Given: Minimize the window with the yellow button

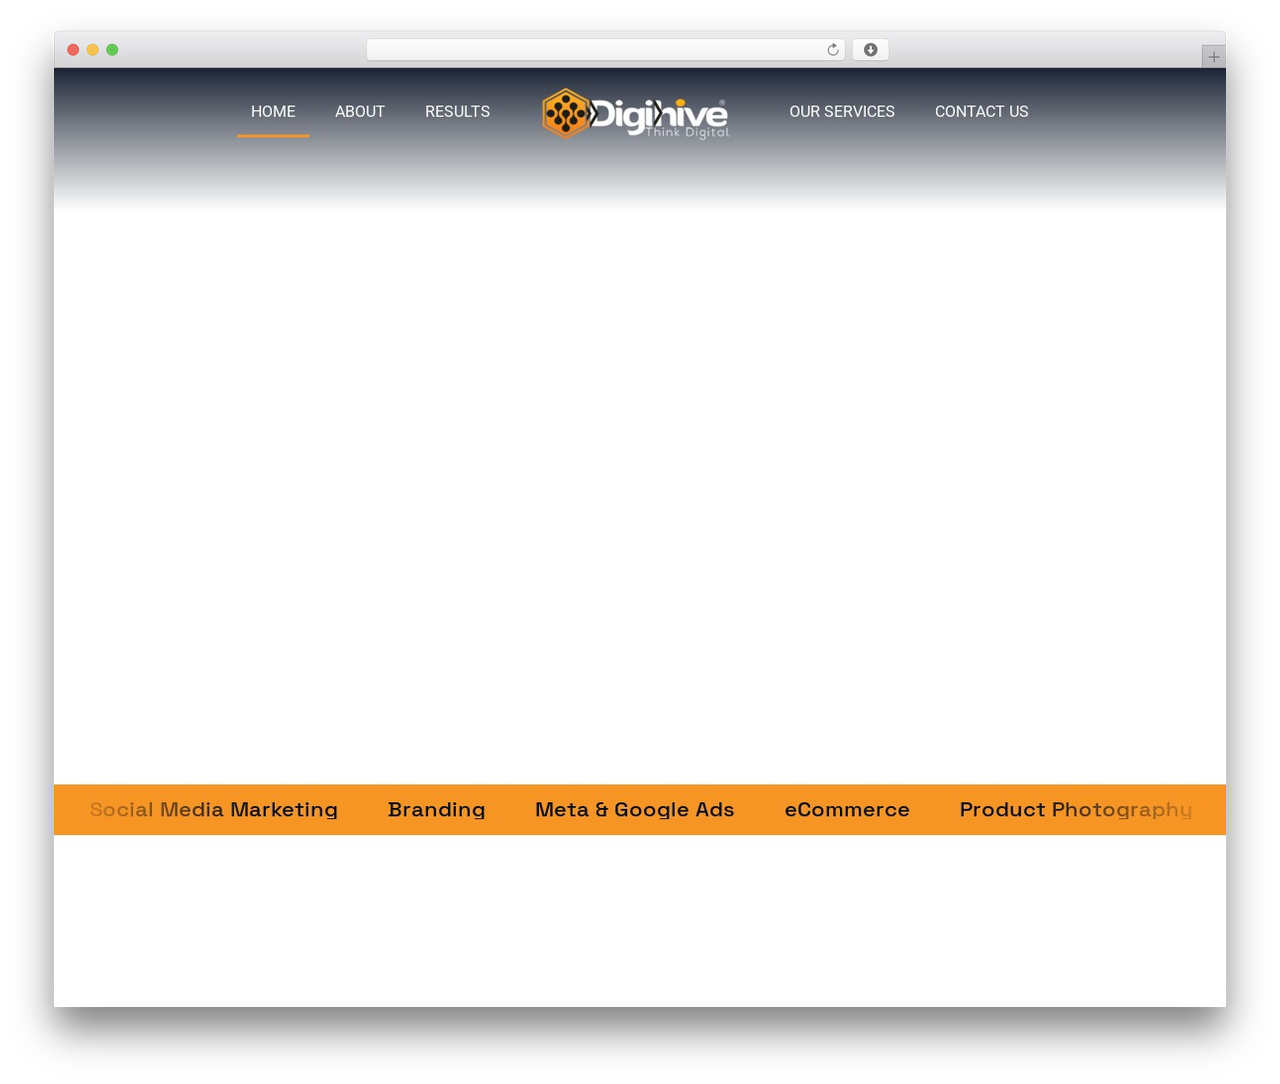Looking at the screenshot, I should (93, 50).
